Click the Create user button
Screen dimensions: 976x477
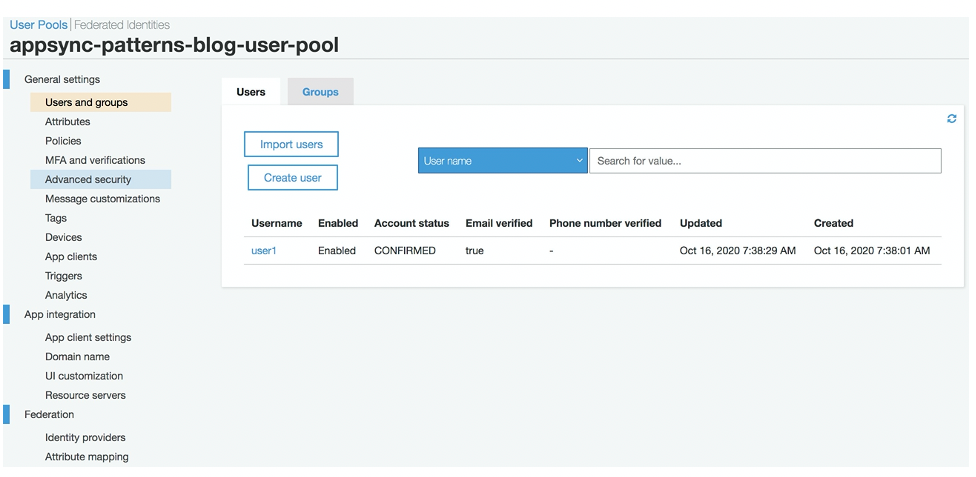tap(293, 177)
